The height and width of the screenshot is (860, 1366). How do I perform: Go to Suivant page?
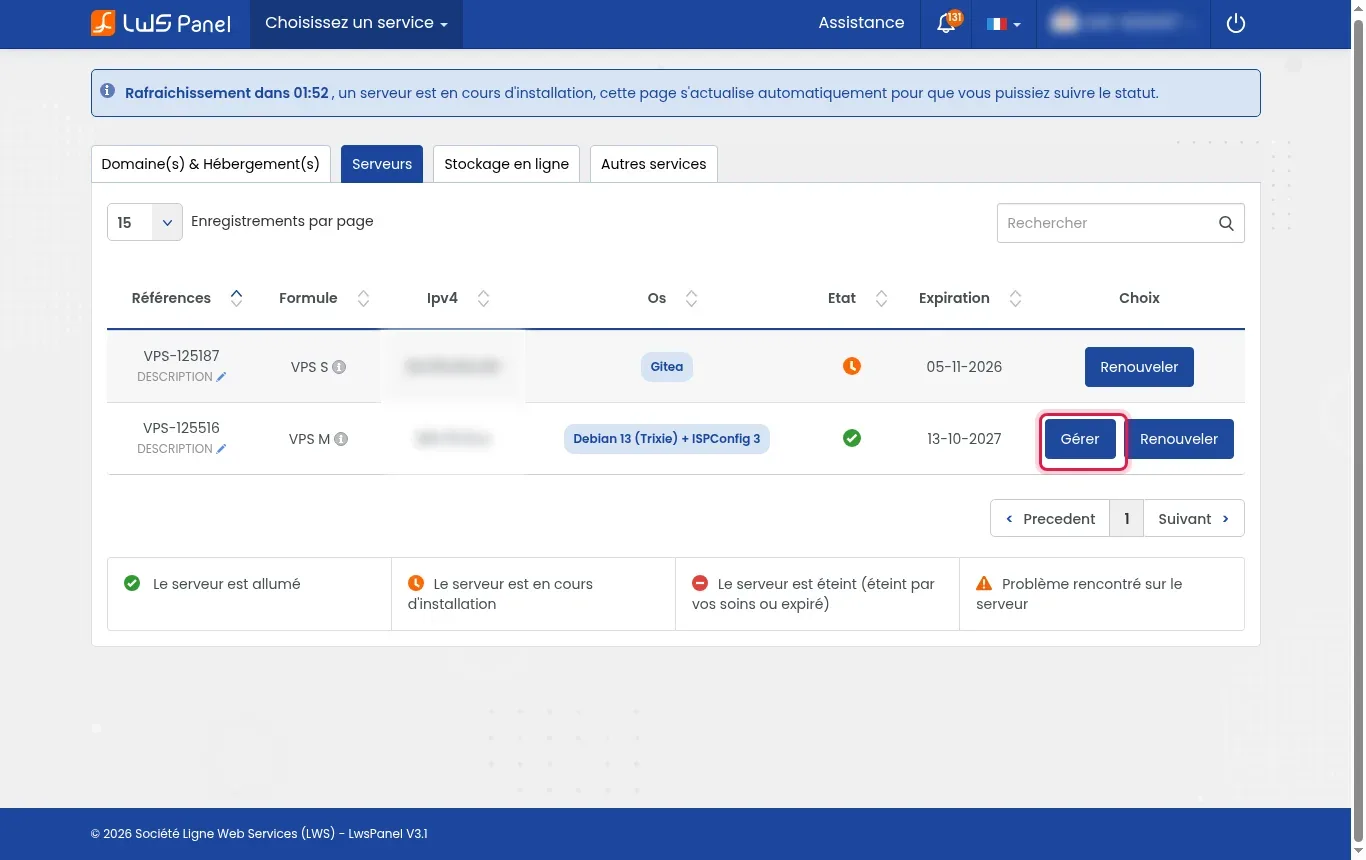[x=1194, y=519]
